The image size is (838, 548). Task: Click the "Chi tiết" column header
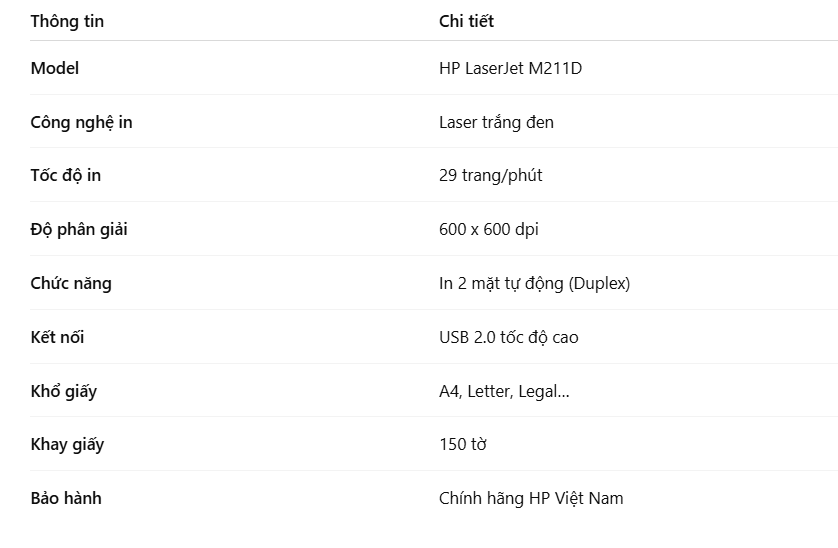click(466, 21)
